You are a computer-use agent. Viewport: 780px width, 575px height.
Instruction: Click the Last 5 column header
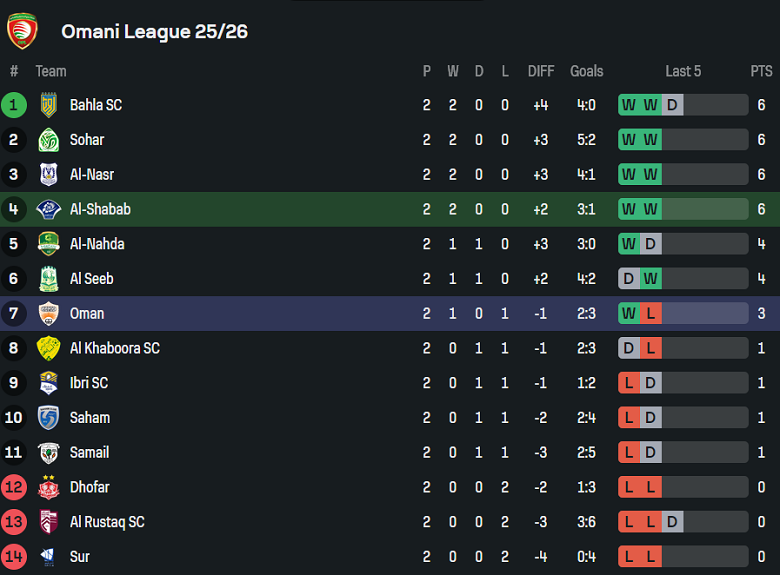coord(683,71)
